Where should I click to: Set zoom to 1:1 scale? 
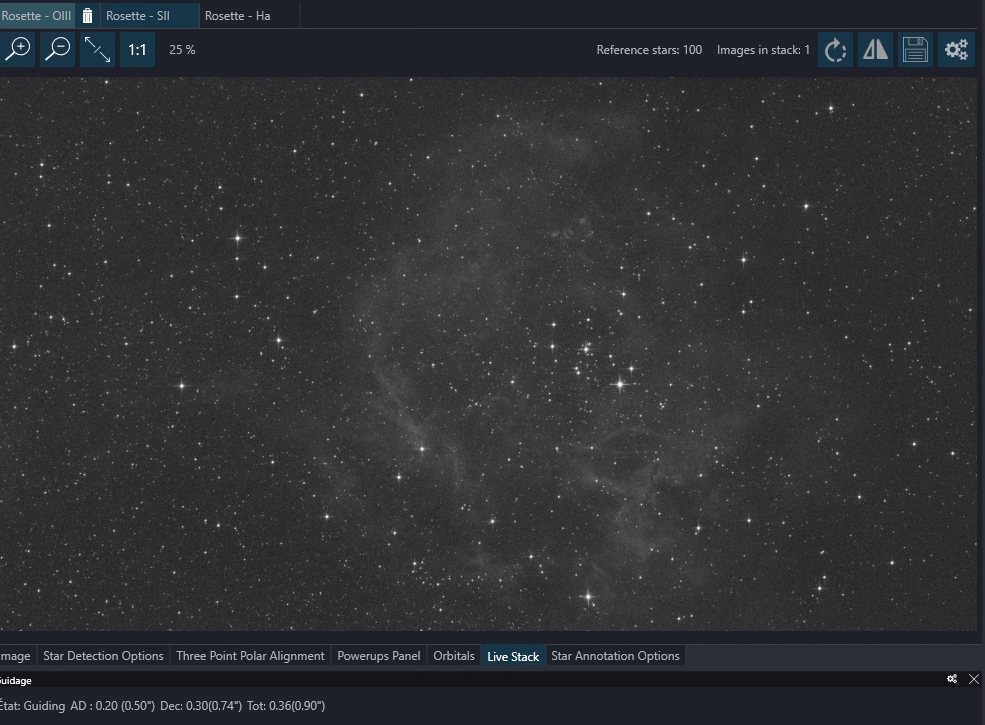coord(137,50)
